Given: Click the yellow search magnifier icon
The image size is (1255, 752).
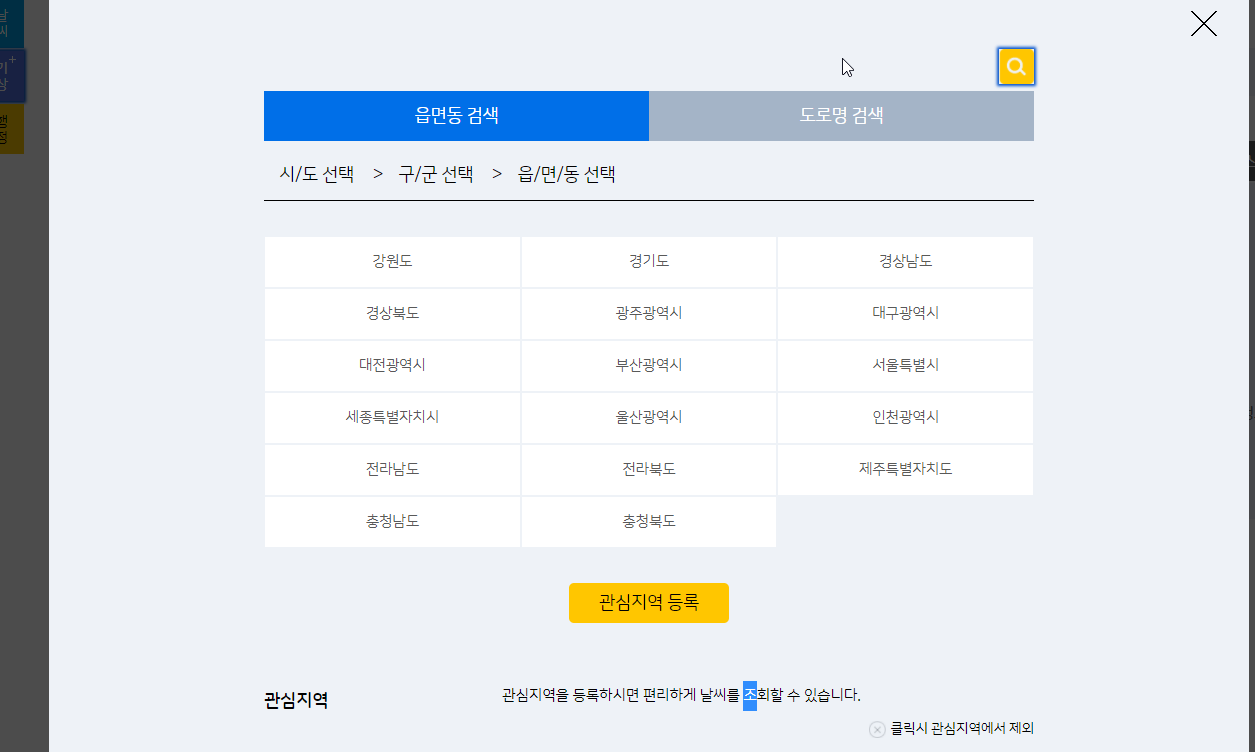Looking at the screenshot, I should tap(1016, 67).
